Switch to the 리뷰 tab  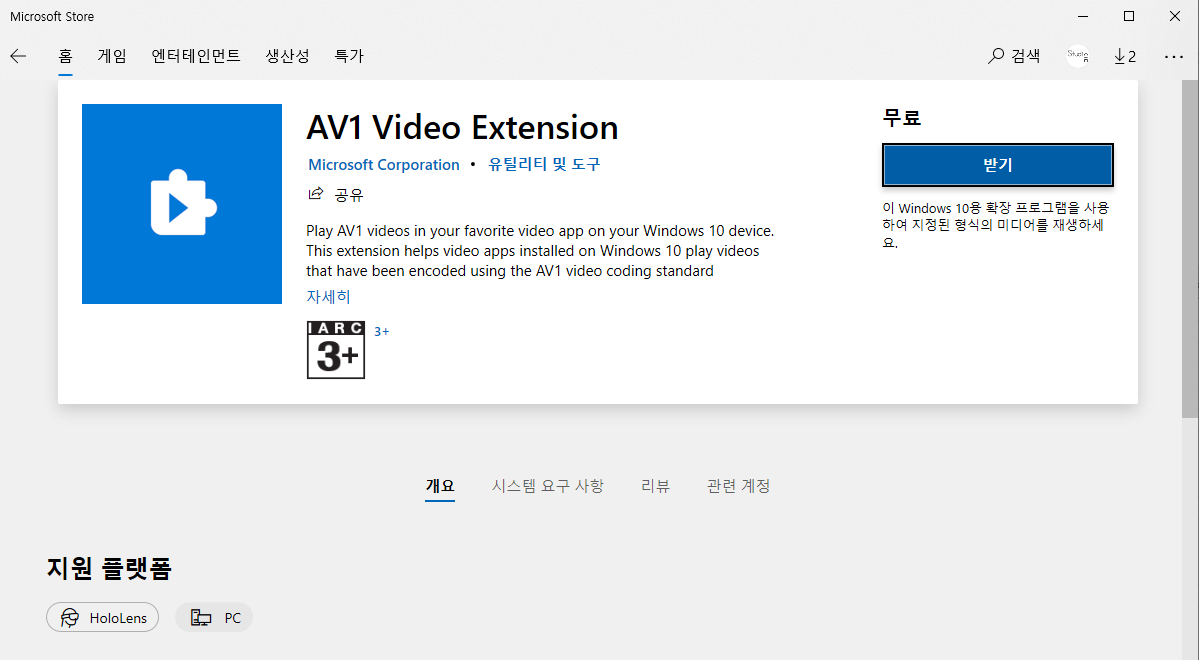pos(655,486)
